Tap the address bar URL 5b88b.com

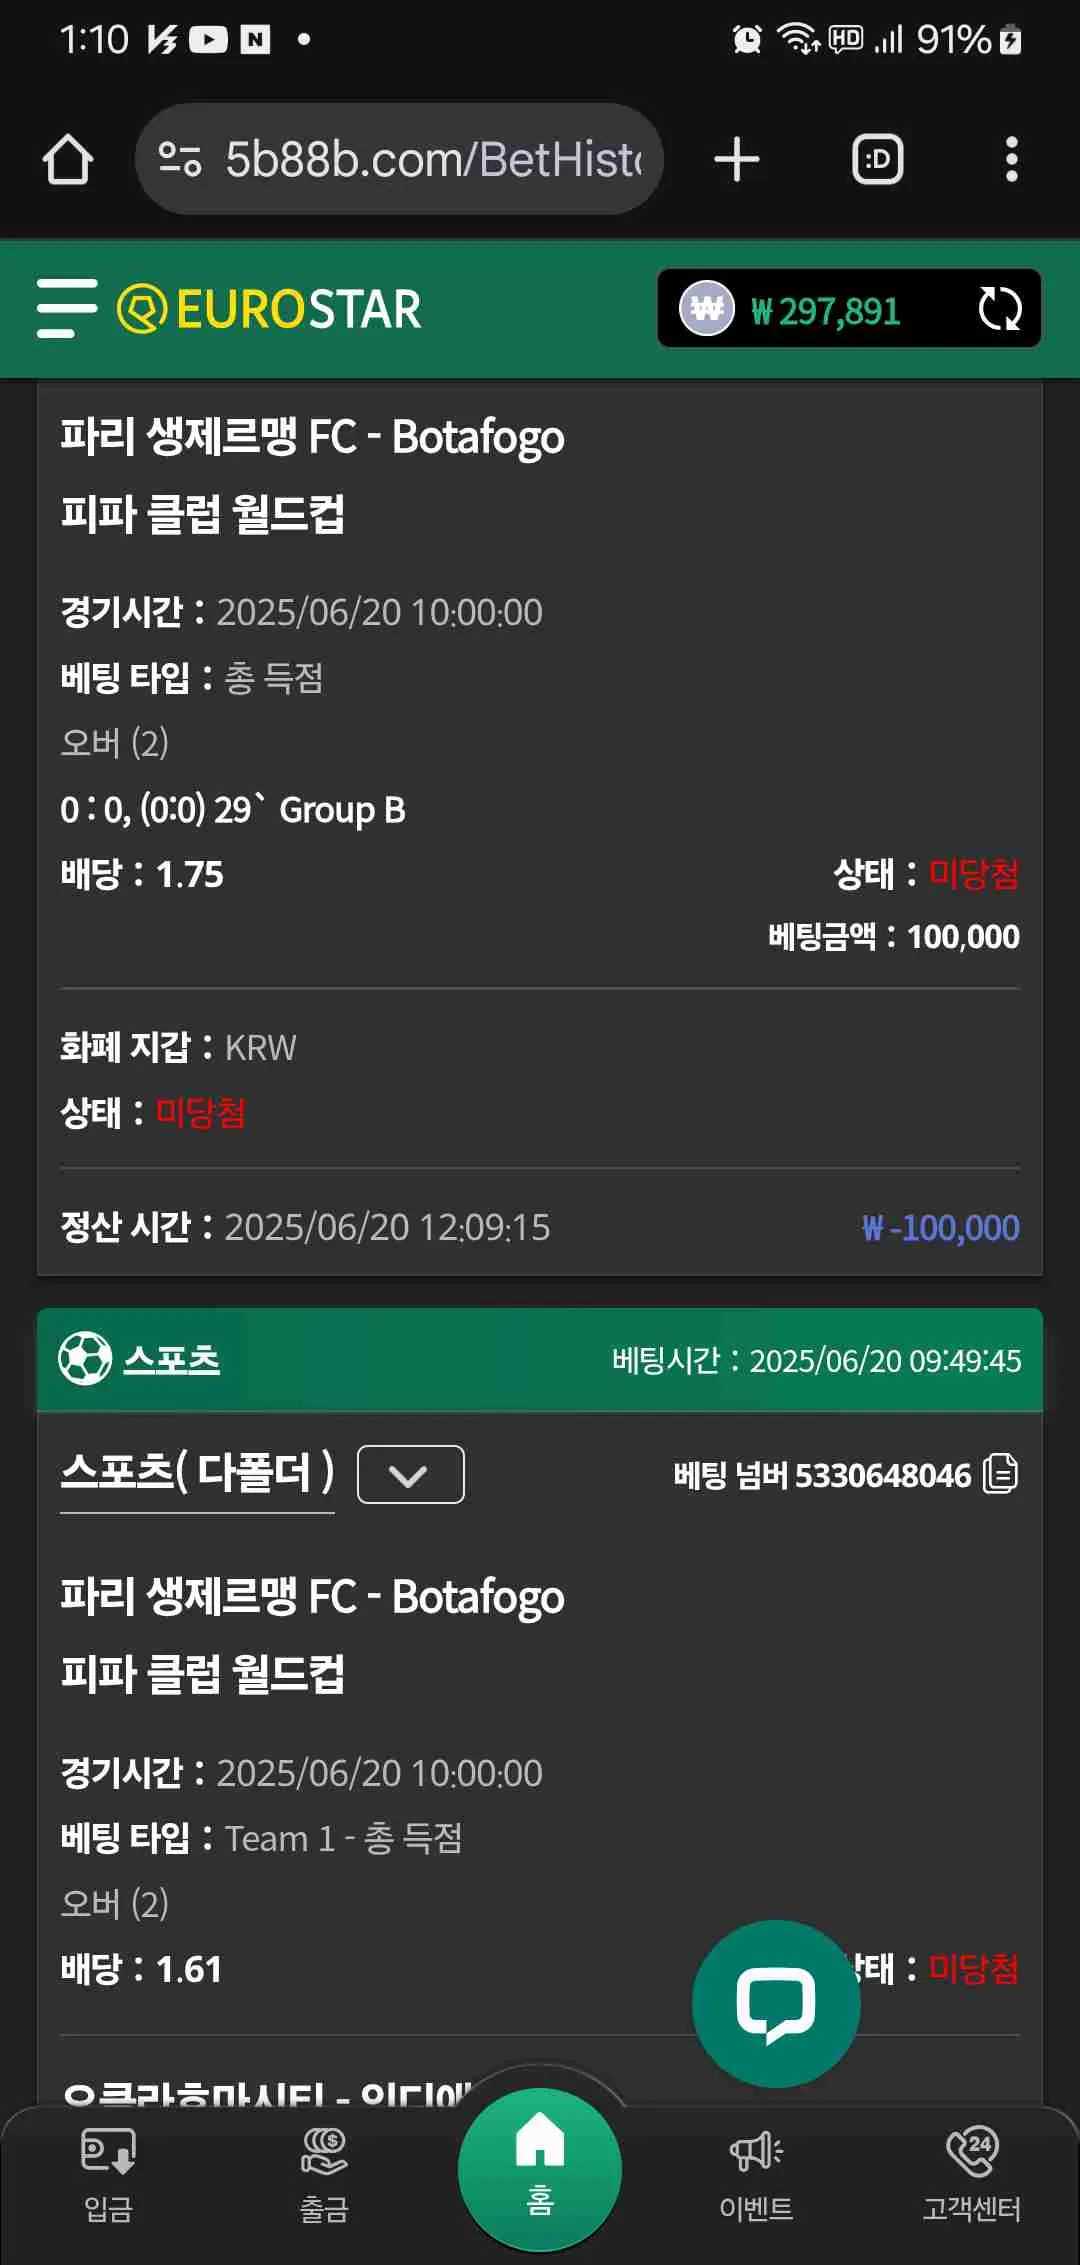pos(433,160)
